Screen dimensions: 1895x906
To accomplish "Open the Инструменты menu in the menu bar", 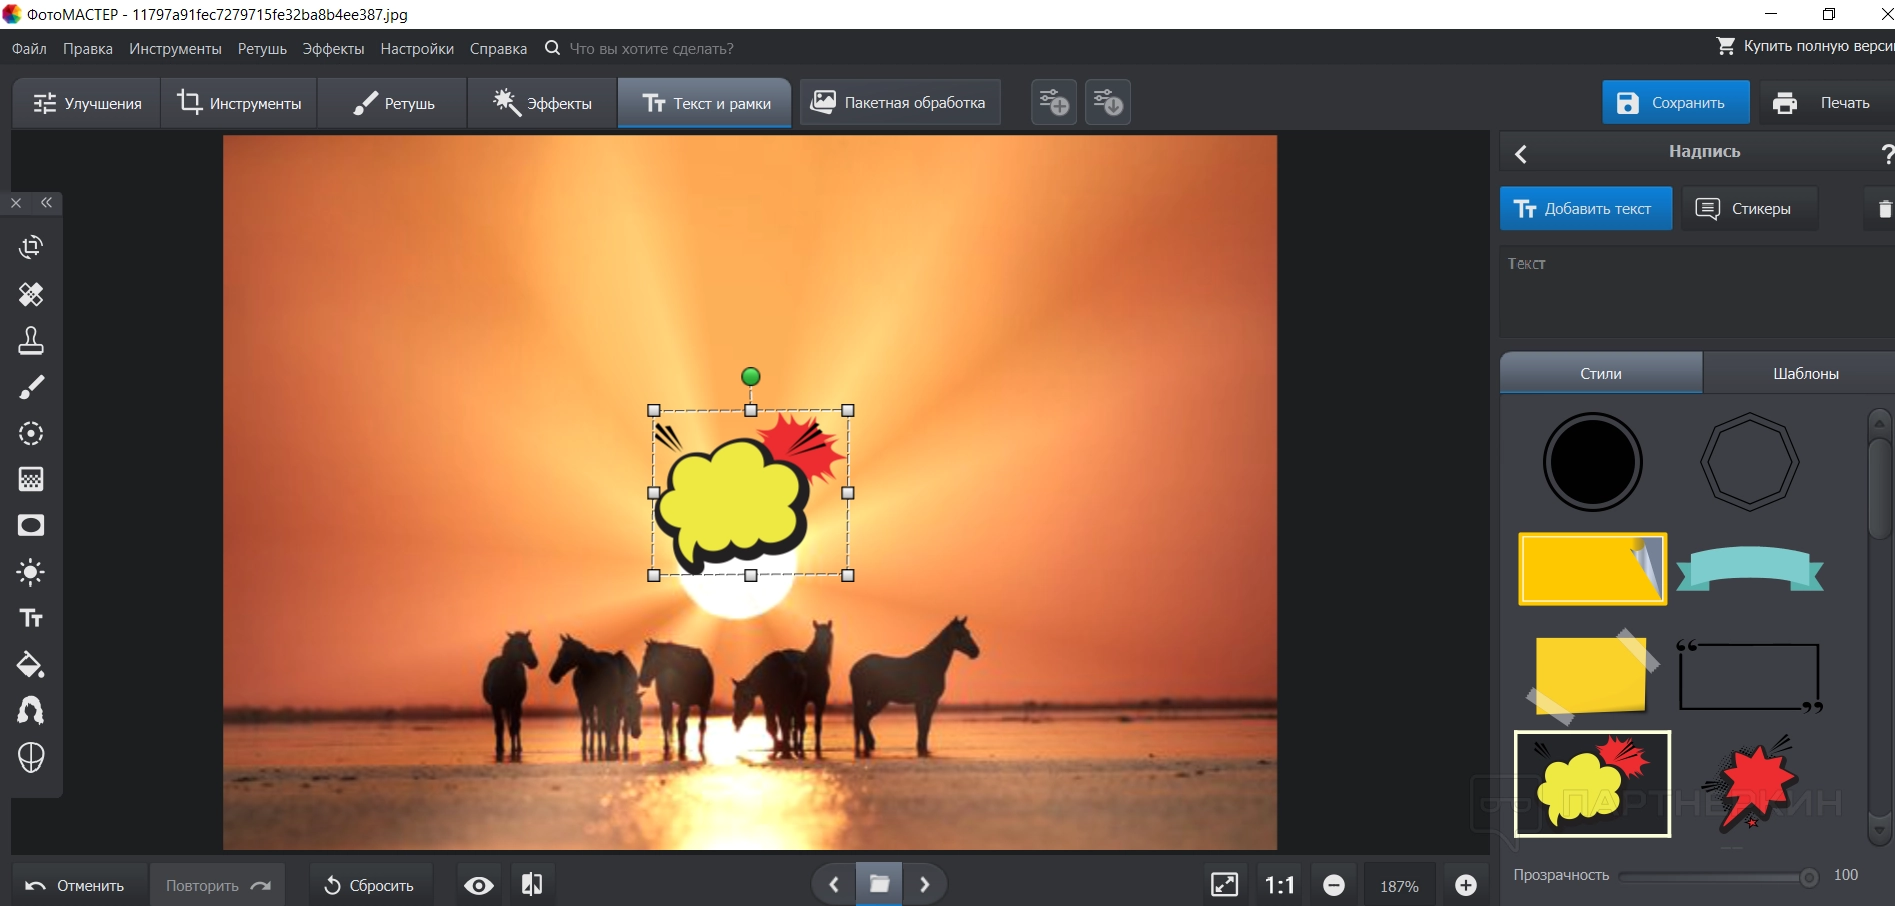I will point(175,49).
